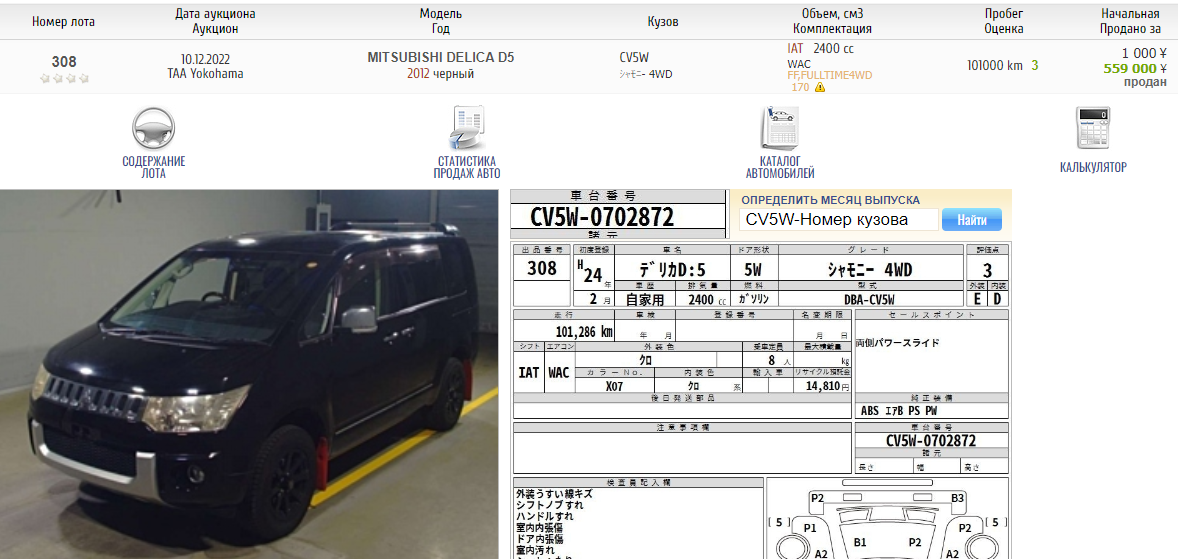Click the sold price 559 000 ¥
Image resolution: width=1178 pixels, height=559 pixels.
click(1134, 68)
